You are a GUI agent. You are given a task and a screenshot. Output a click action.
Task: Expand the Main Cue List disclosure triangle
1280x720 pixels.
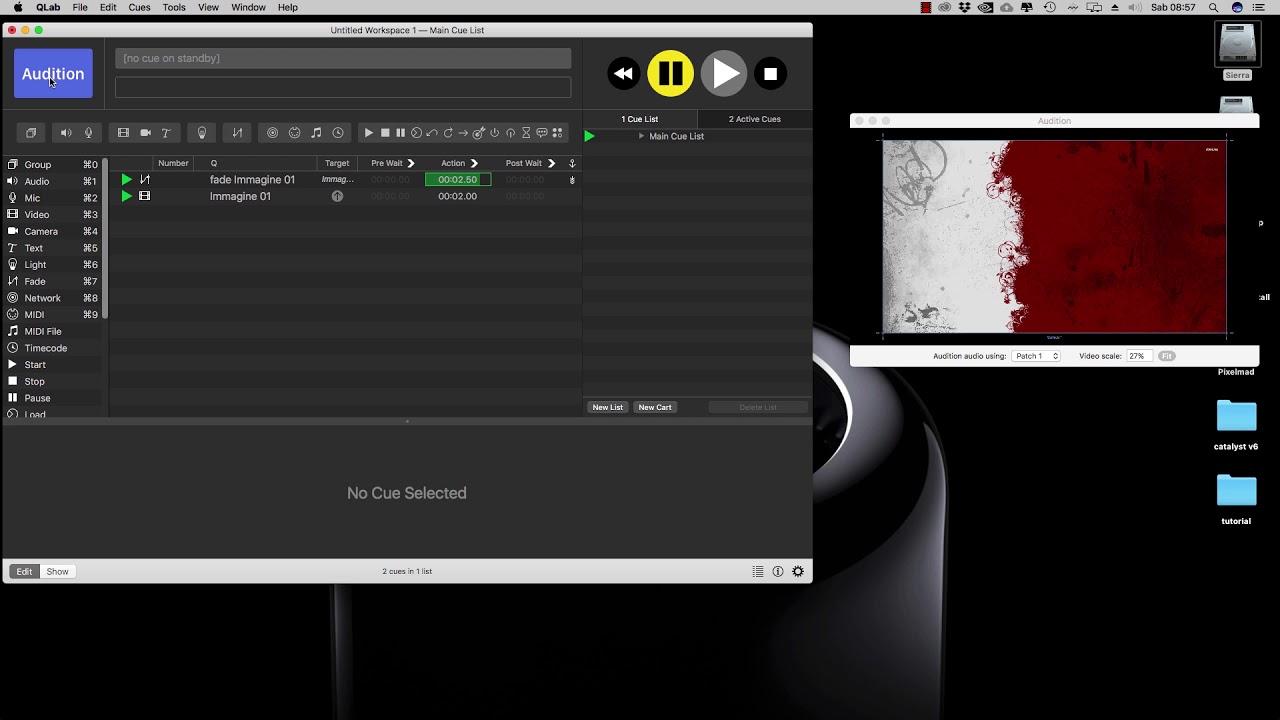pyautogui.click(x=641, y=136)
